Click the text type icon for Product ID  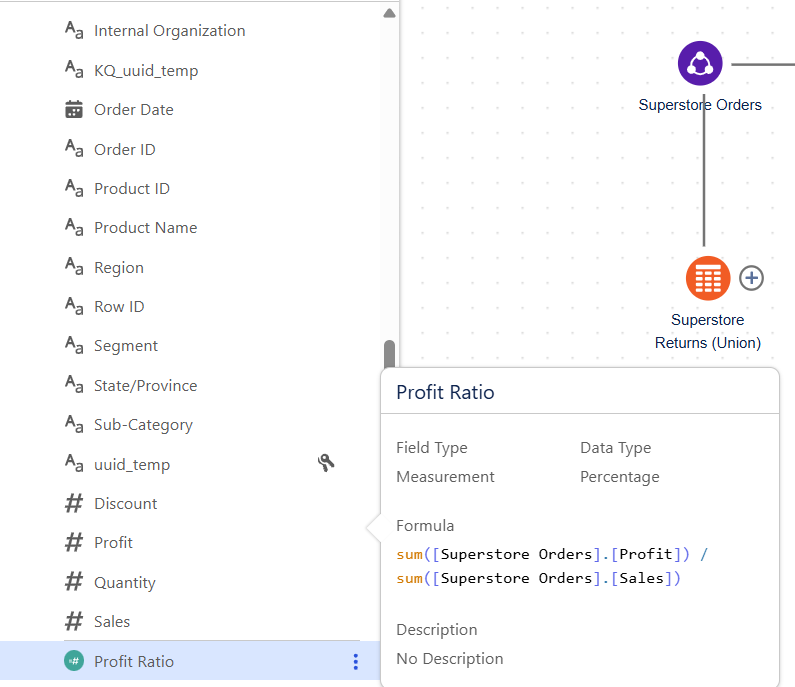point(74,188)
